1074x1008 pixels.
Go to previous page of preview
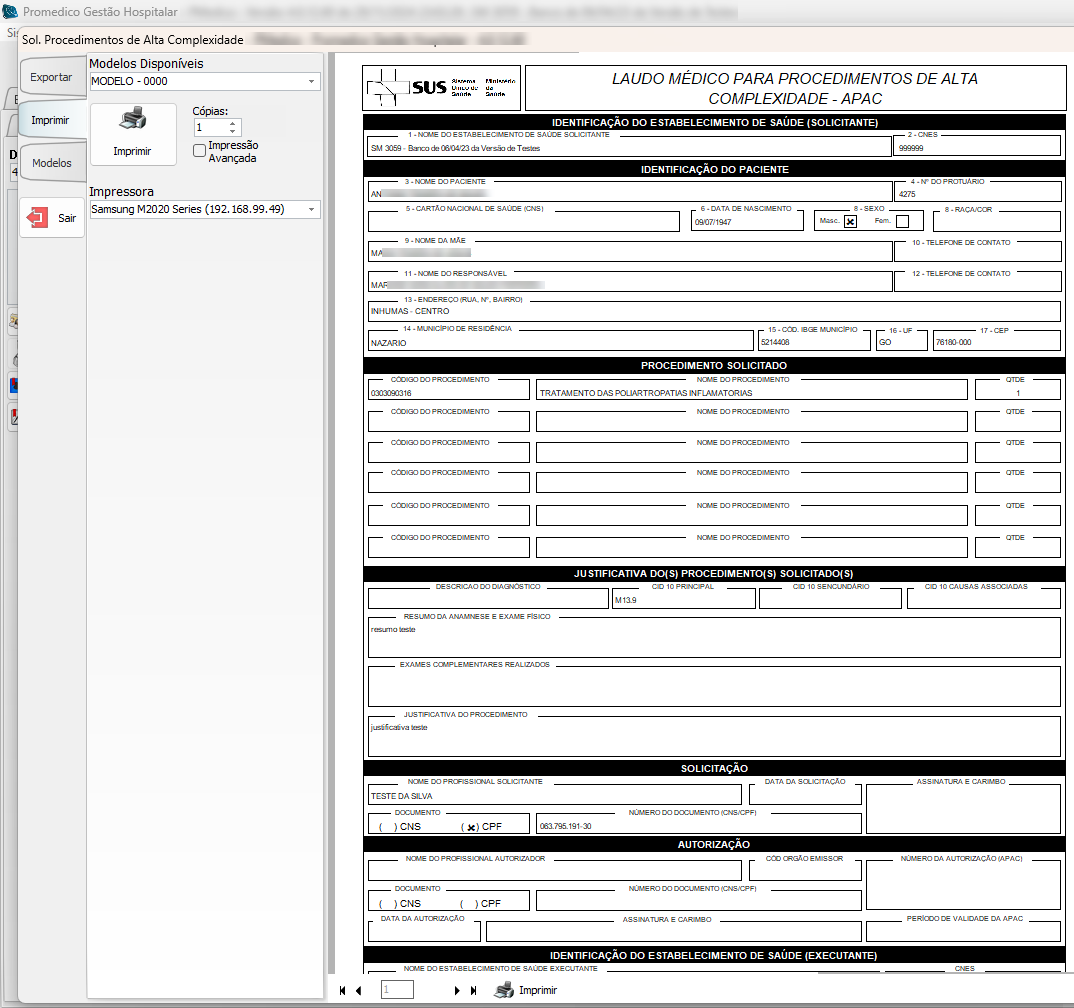tap(358, 990)
